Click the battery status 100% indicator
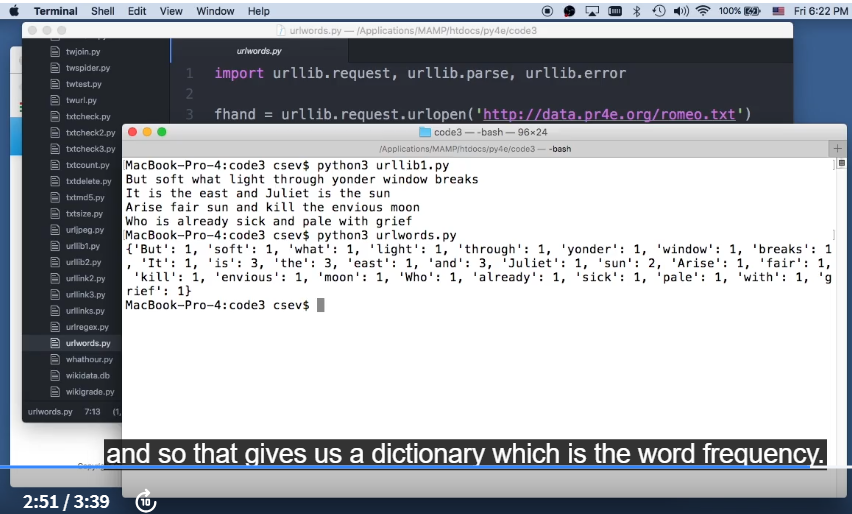Screen dimensions: 852x514 tap(740, 11)
